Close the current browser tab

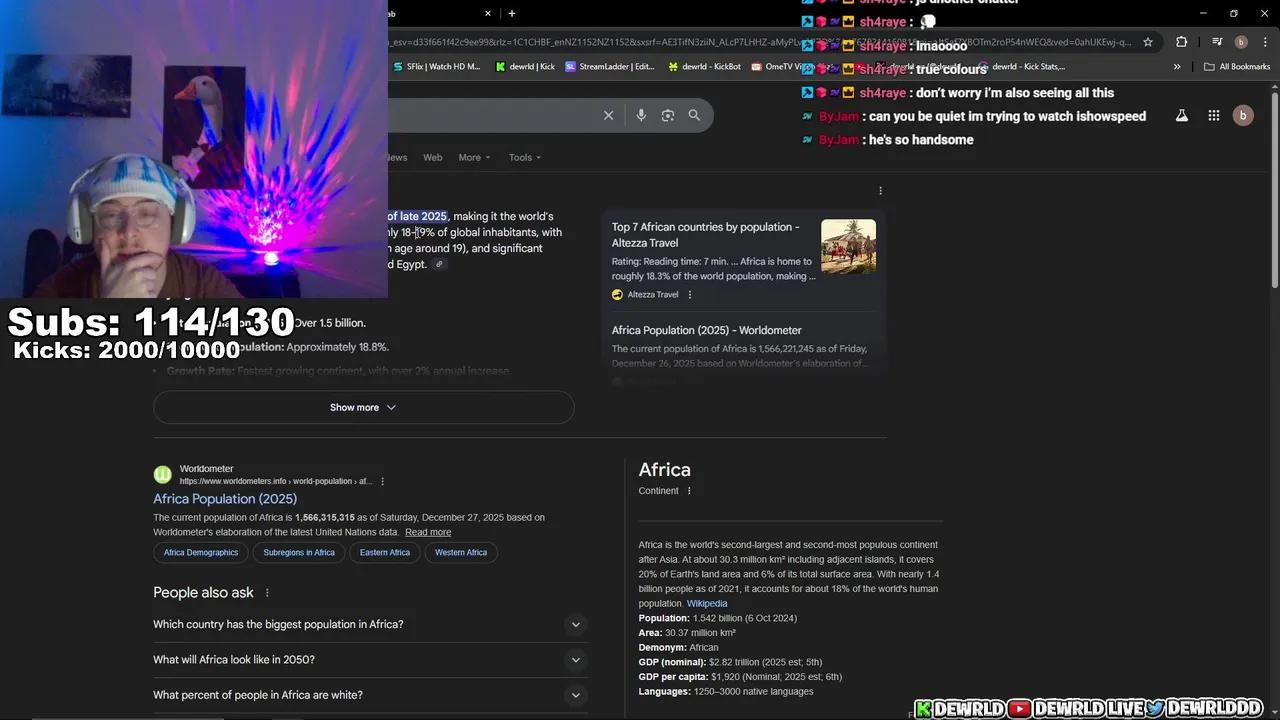pos(488,13)
